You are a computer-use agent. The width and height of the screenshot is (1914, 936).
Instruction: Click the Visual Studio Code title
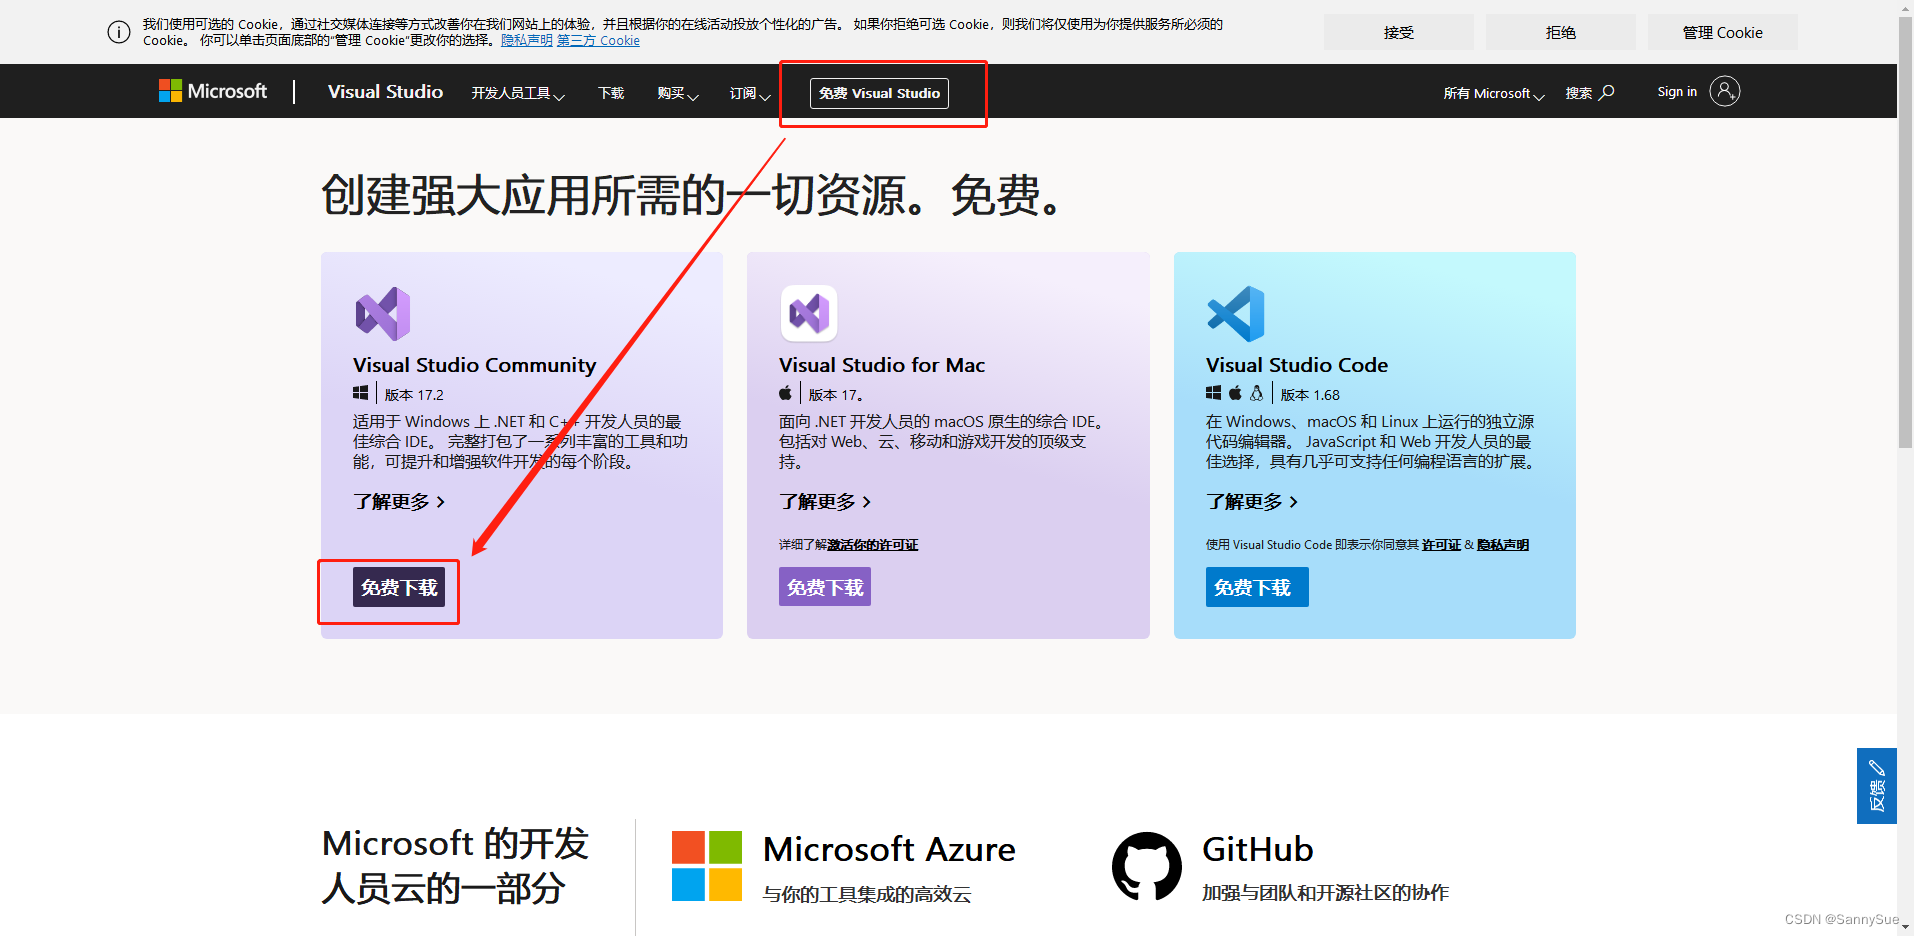point(1297,365)
